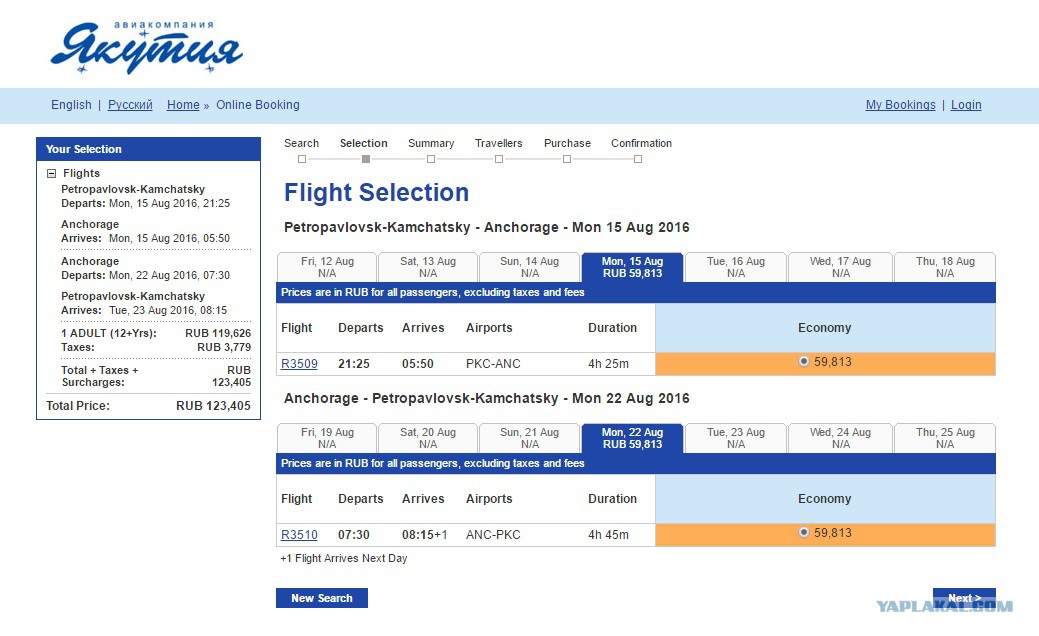Click the New Search button
The height and width of the screenshot is (636, 1039).
[x=321, y=598]
